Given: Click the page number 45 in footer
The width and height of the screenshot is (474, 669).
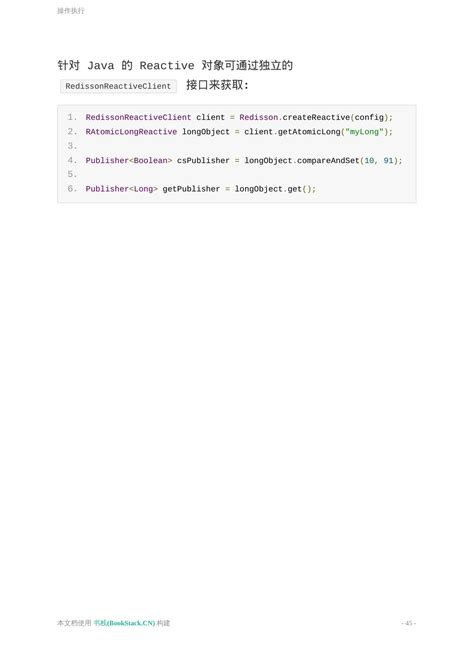Looking at the screenshot, I should (409, 623).
